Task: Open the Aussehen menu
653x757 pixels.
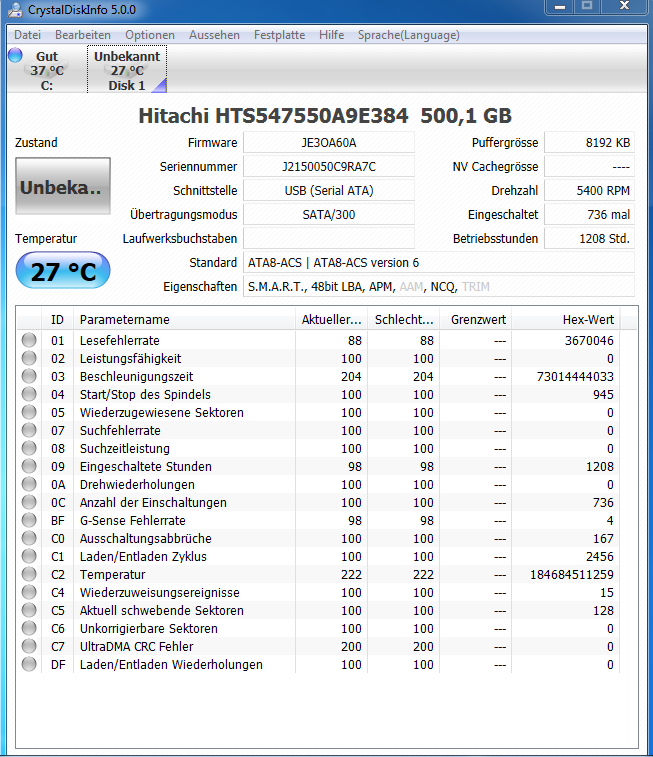Action: tap(214, 35)
